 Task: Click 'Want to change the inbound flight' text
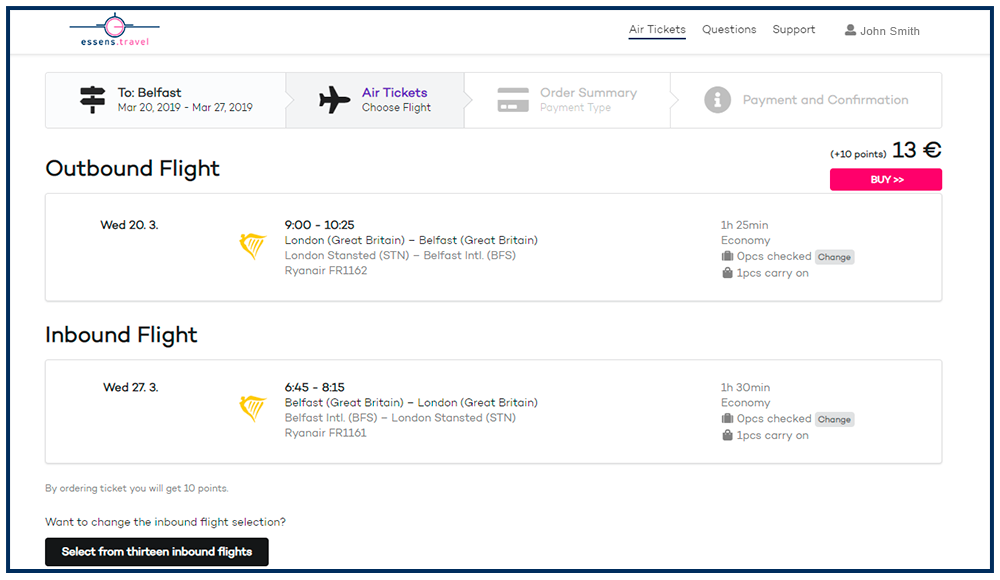click(x=165, y=522)
